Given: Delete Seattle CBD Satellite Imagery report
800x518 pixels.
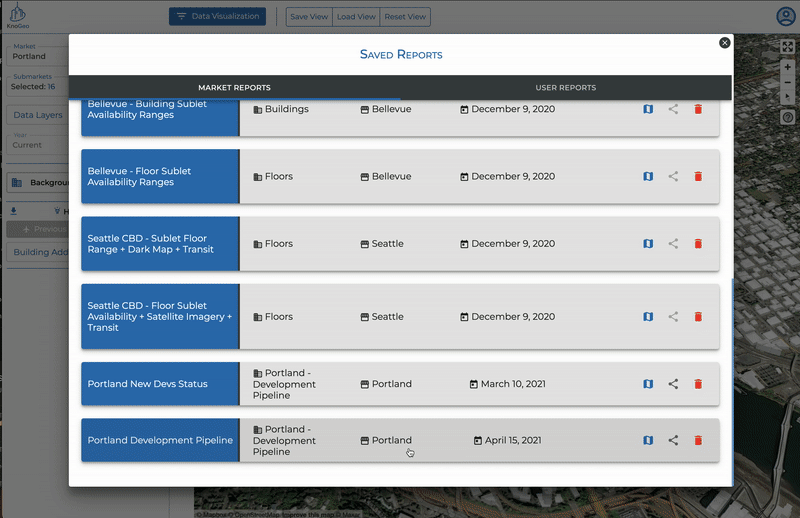Looking at the screenshot, I should 698,316.
